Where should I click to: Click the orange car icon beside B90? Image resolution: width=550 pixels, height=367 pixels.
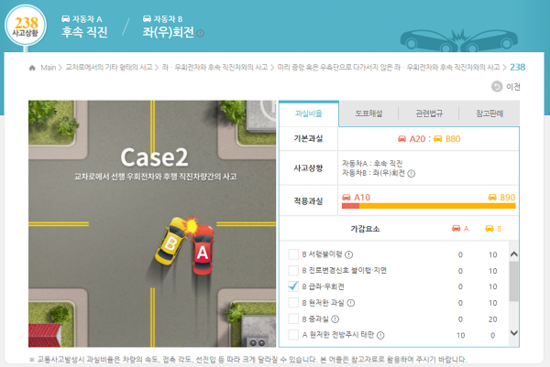coord(492,197)
